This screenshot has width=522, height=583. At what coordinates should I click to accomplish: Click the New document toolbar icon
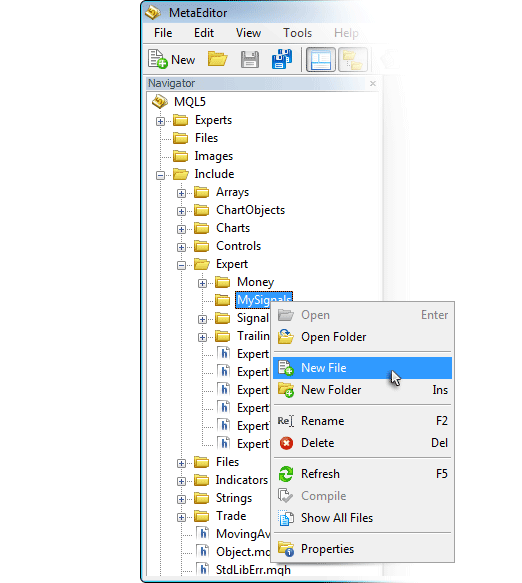(171, 59)
